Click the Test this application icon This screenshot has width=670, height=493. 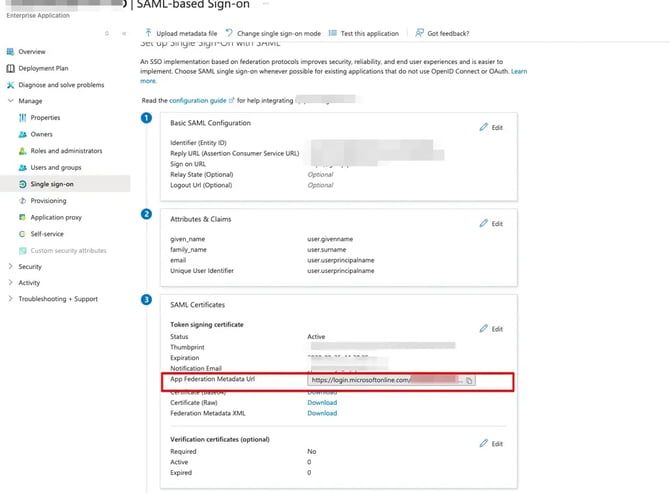click(x=332, y=33)
